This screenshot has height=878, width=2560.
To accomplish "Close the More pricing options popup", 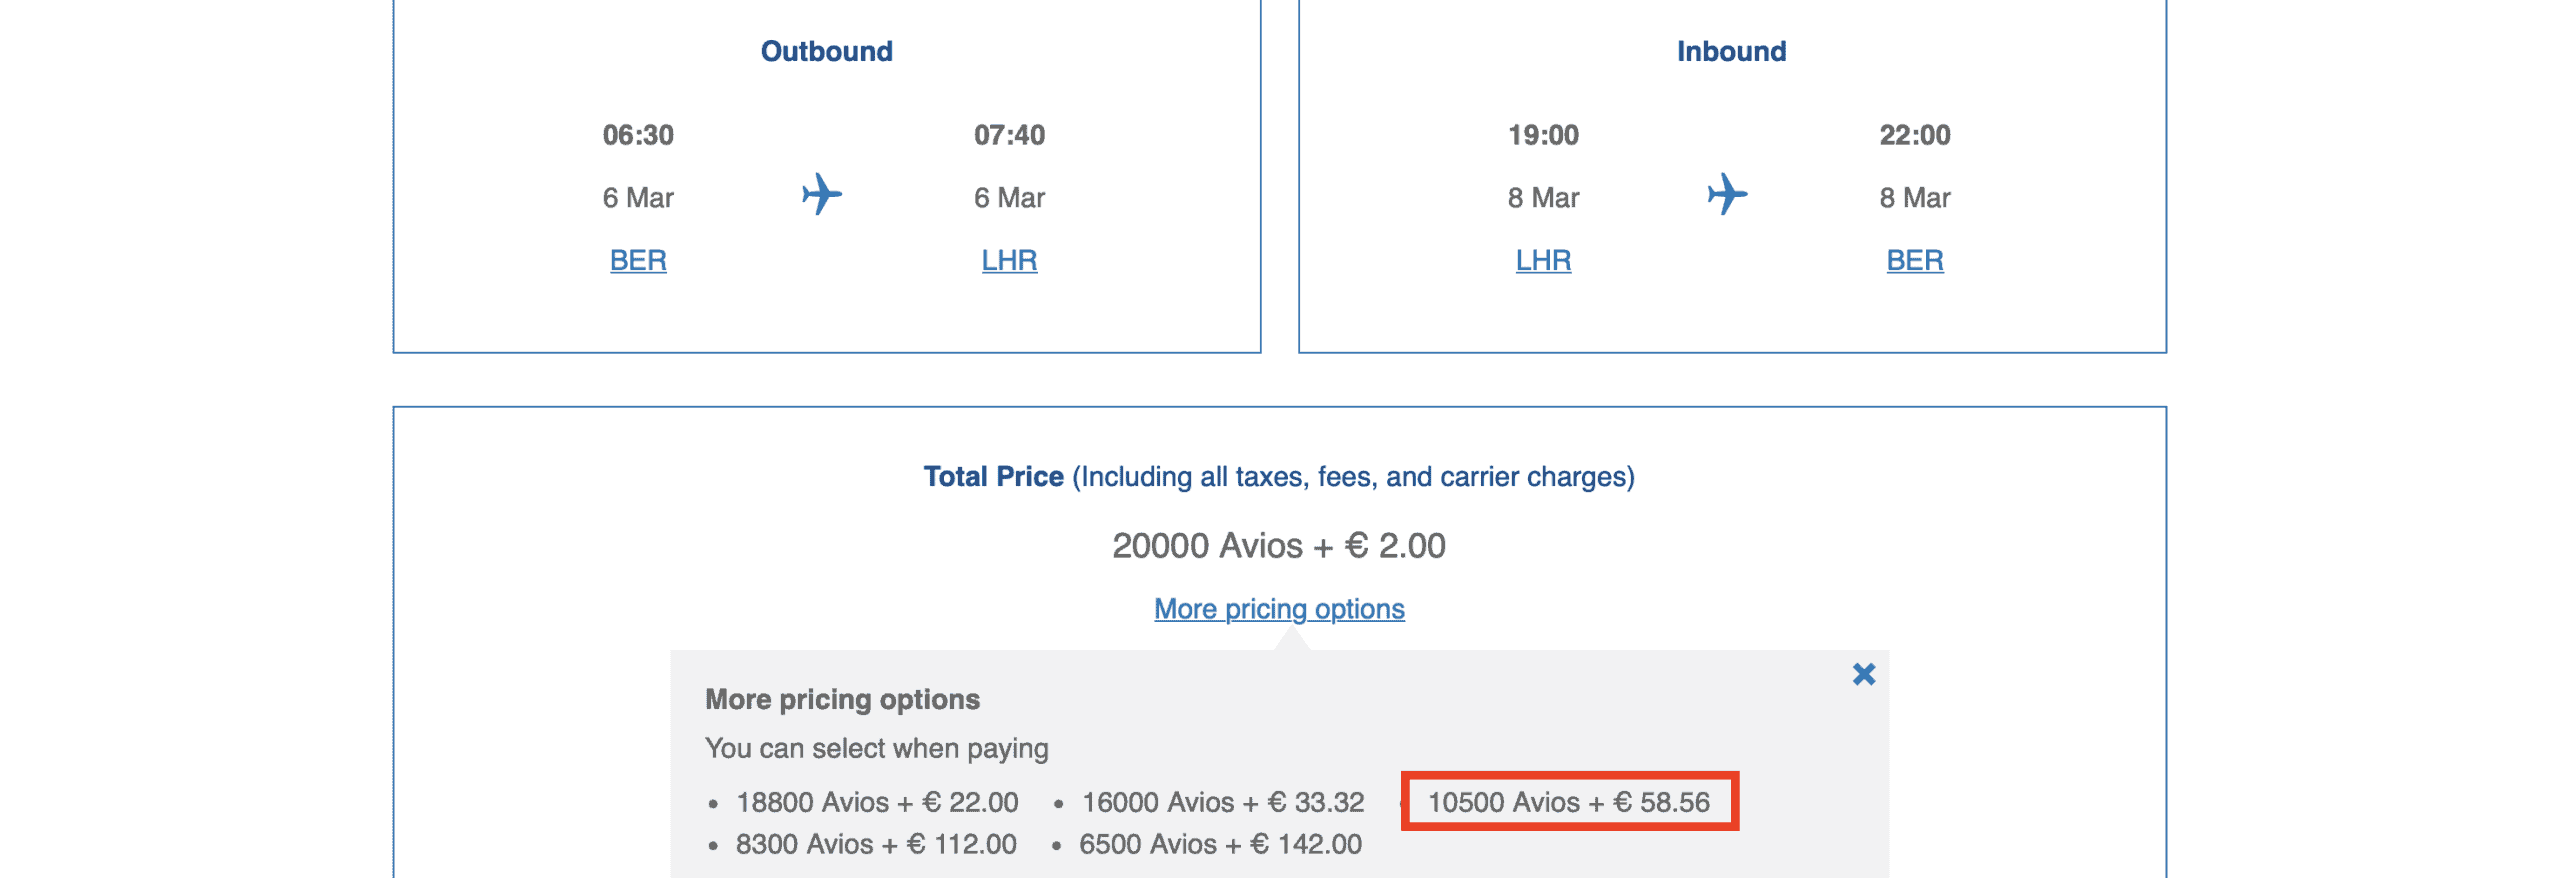I will coord(1863,674).
